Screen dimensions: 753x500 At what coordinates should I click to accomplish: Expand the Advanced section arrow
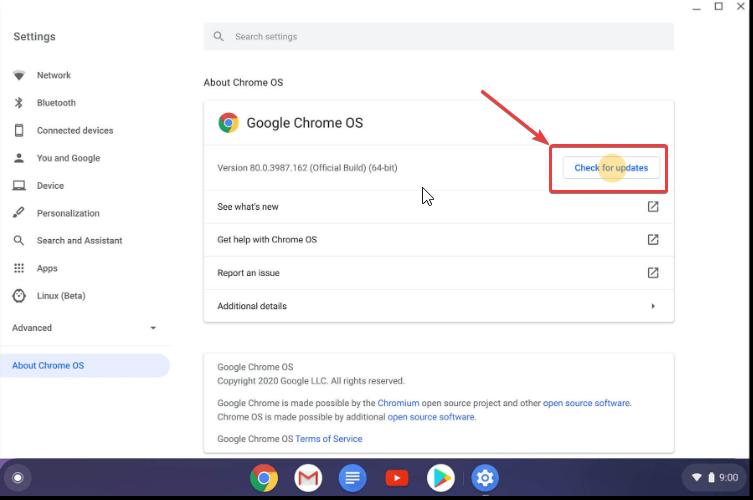(153, 328)
